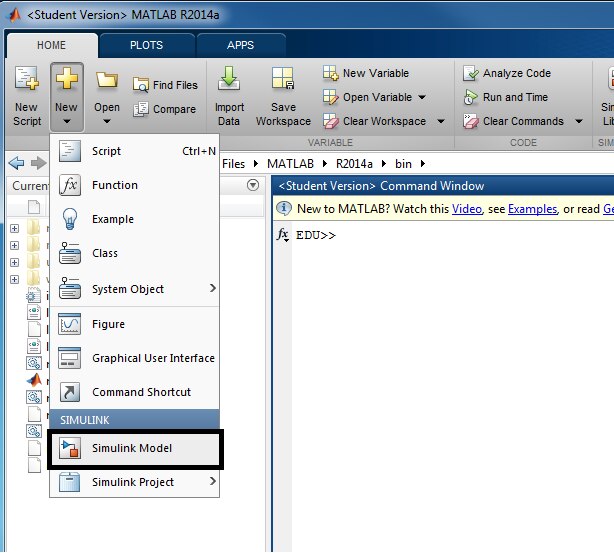Click the Clear Workspace icon
Viewport: 614px width, 553px height.
tap(331, 121)
